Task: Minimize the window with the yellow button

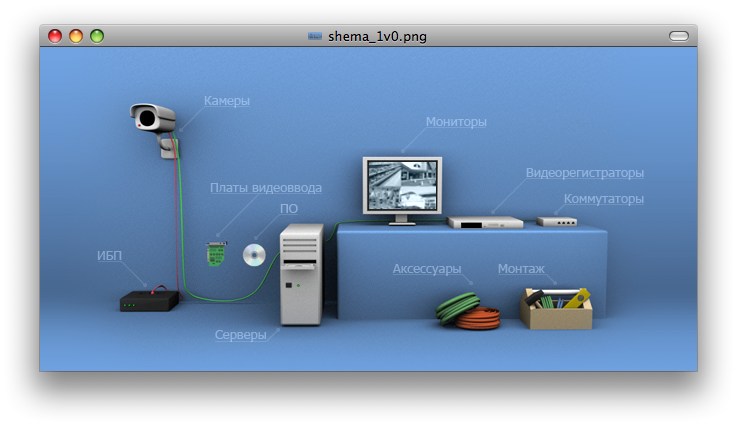Action: click(76, 36)
